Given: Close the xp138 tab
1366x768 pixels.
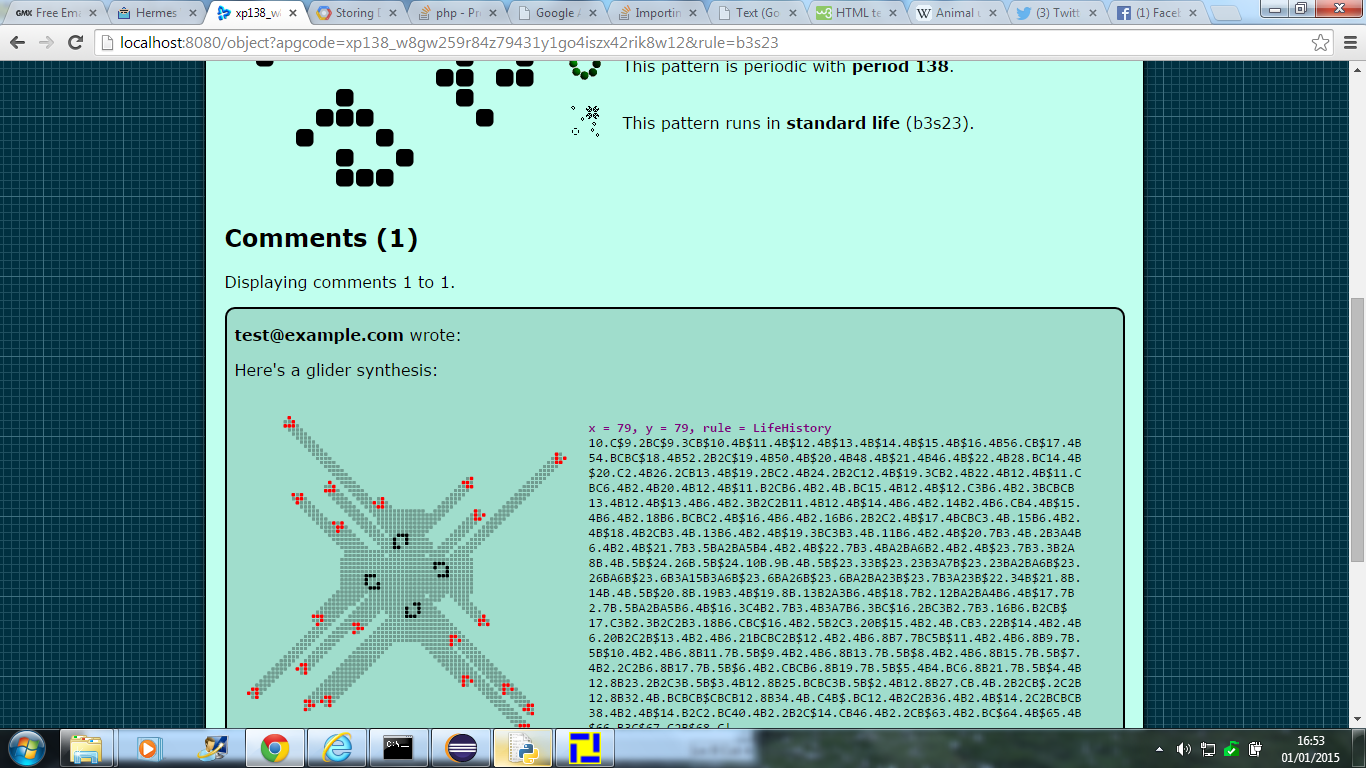Looking at the screenshot, I should click(294, 13).
